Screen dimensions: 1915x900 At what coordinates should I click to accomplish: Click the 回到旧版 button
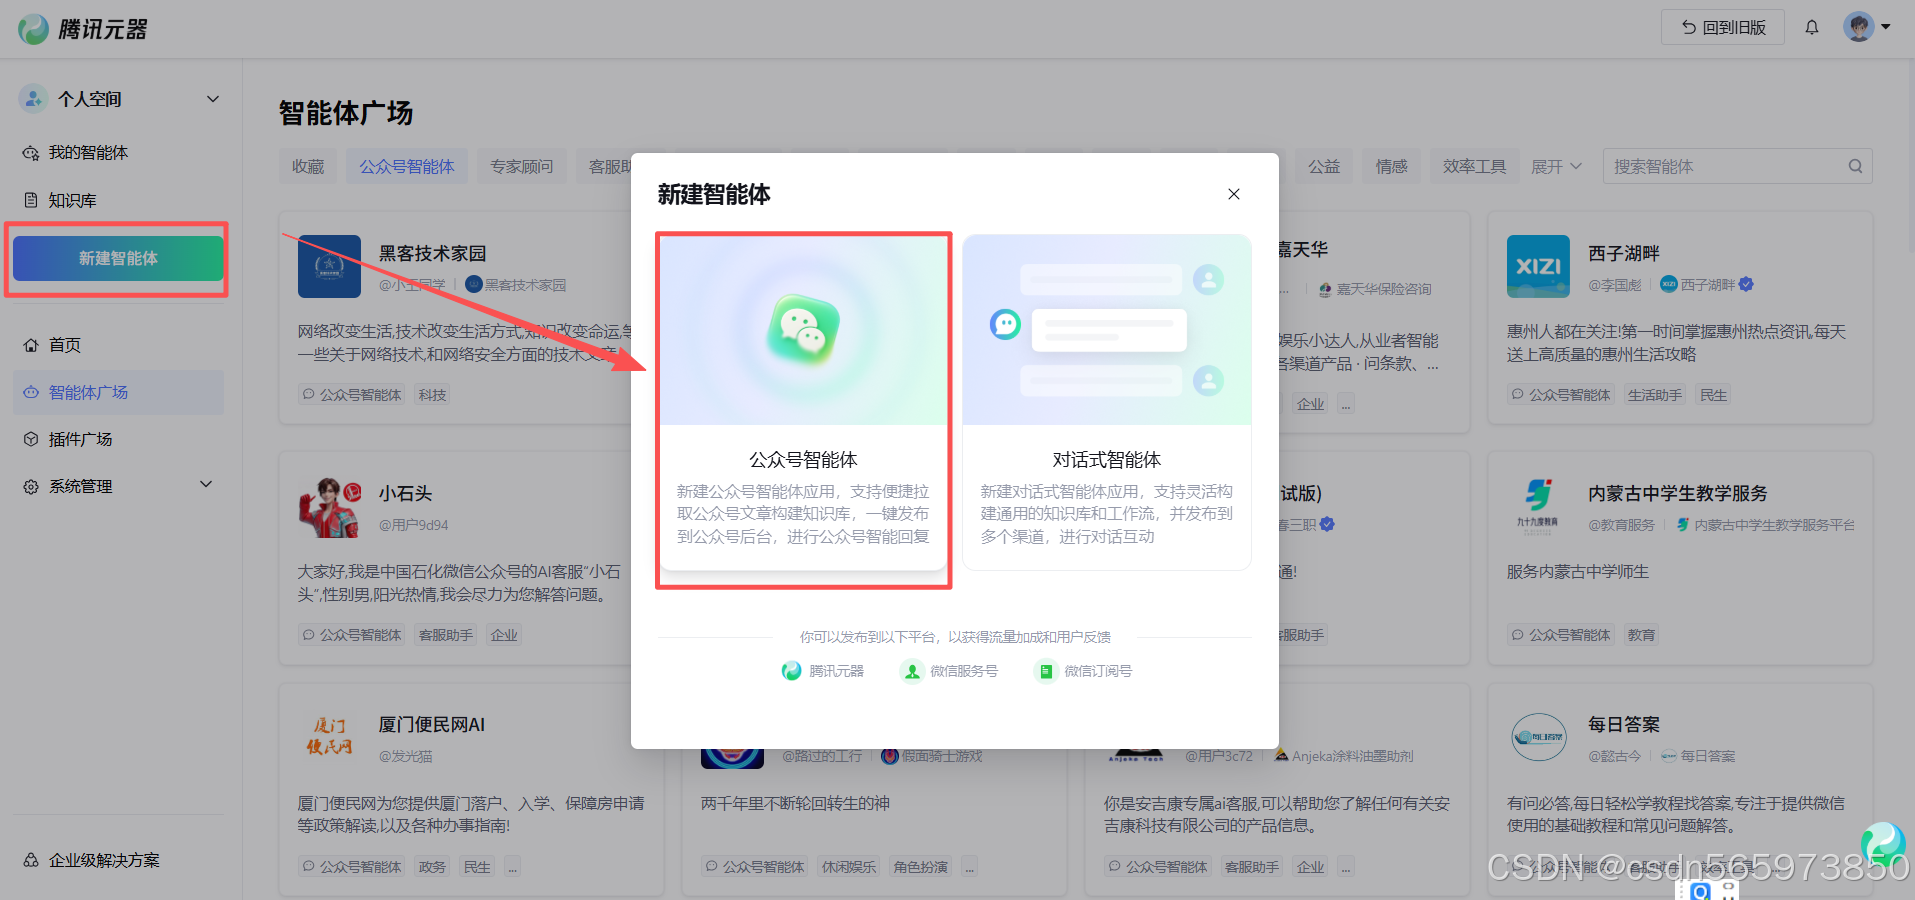click(1722, 27)
